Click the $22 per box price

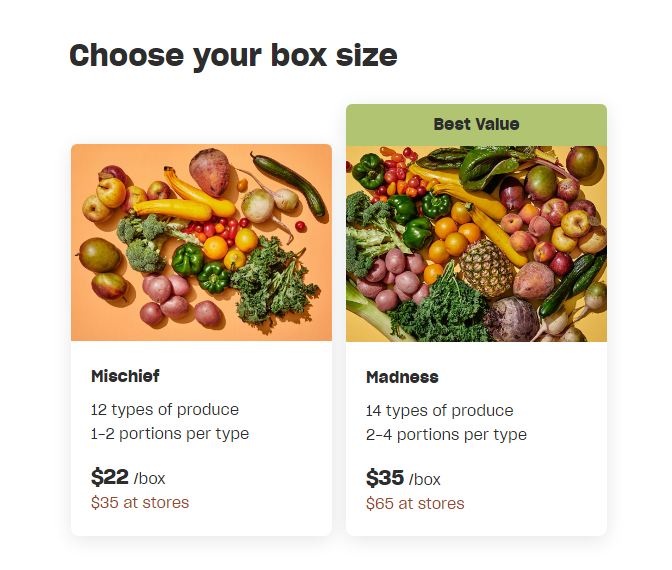pos(109,477)
